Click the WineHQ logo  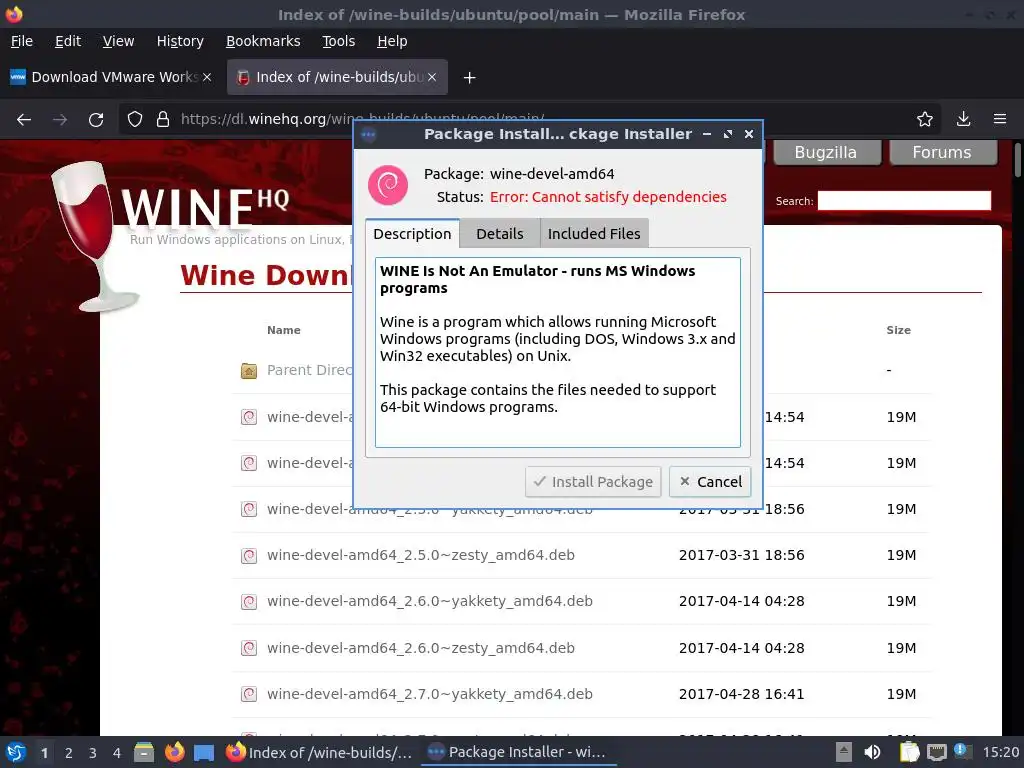coord(171,235)
